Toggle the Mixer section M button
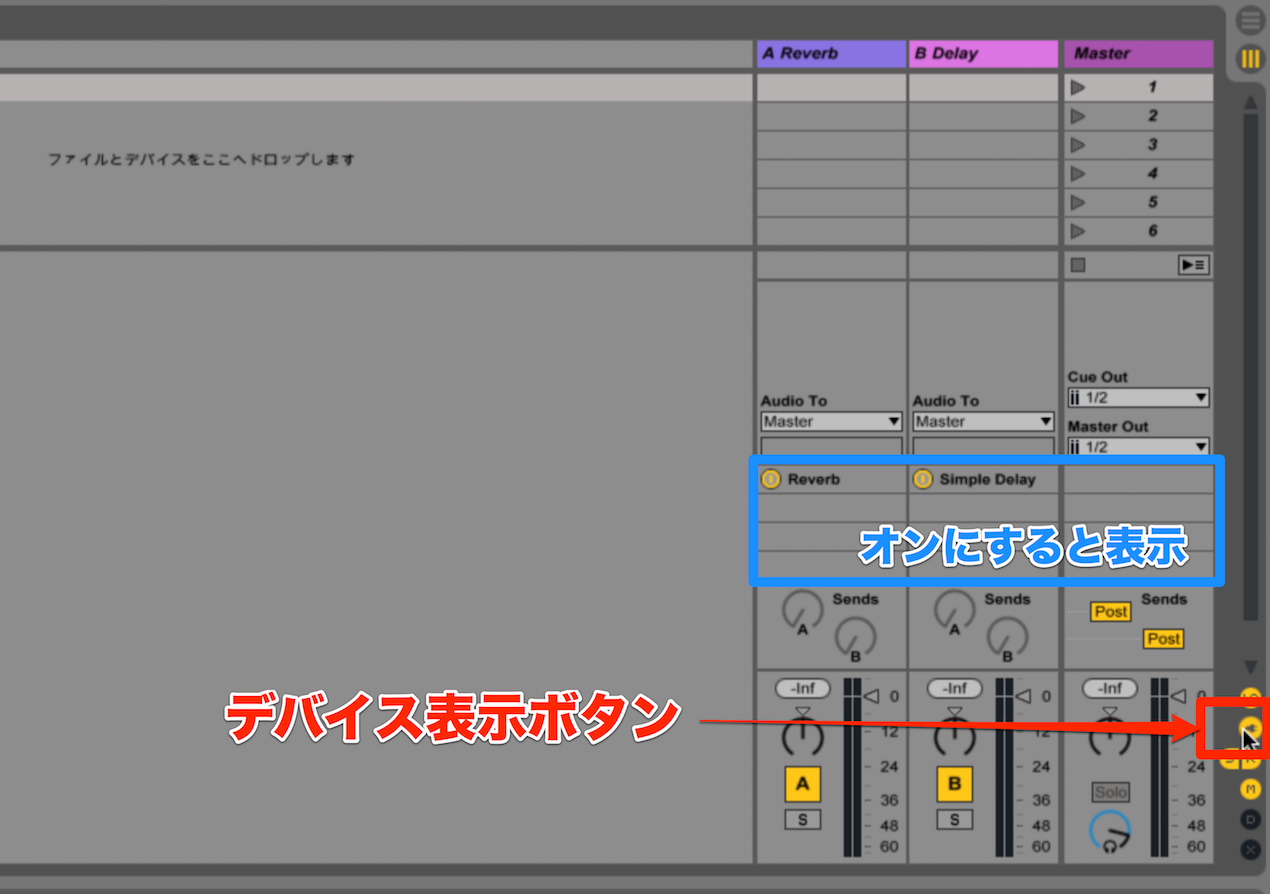The width and height of the screenshot is (1270, 894). pyautogui.click(x=1250, y=790)
